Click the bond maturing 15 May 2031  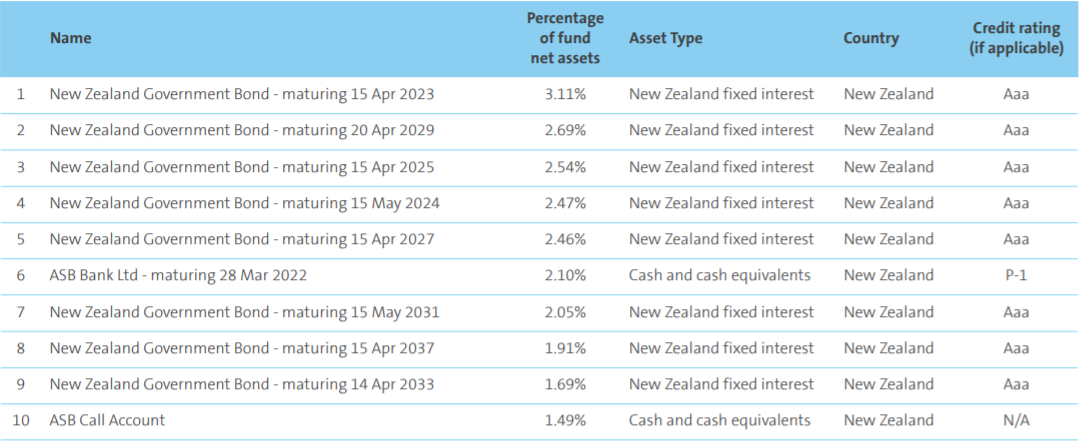point(244,312)
